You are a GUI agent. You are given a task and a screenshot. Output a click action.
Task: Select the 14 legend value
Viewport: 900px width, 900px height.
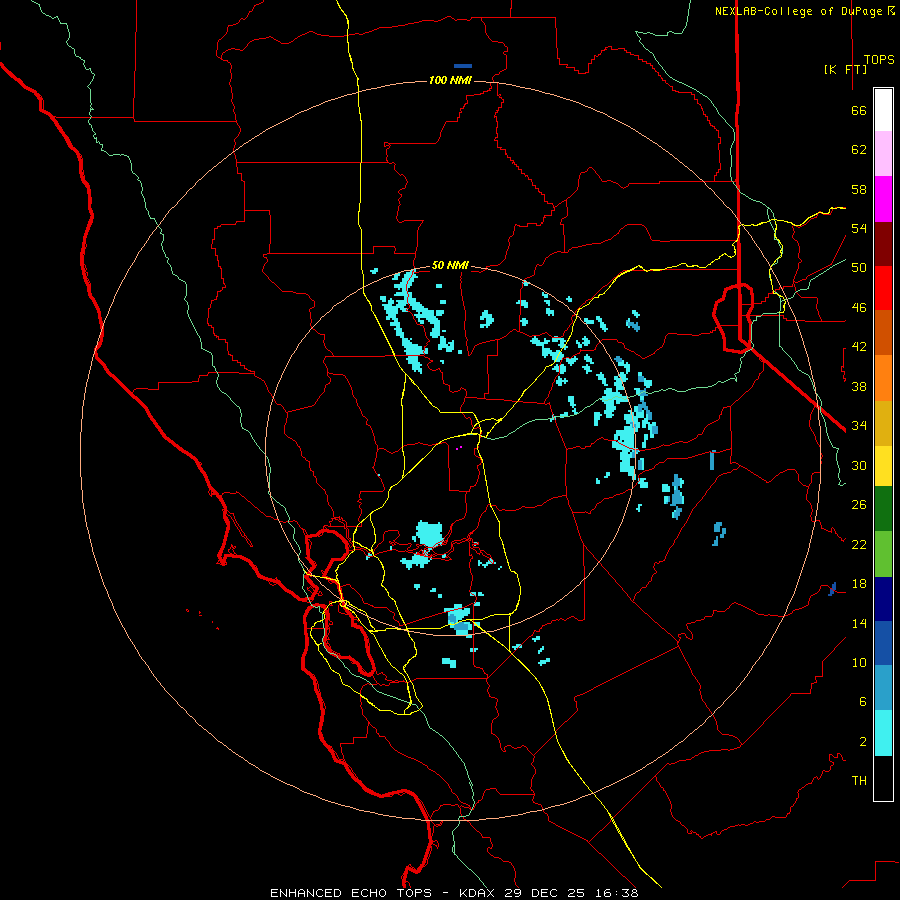pos(859,623)
